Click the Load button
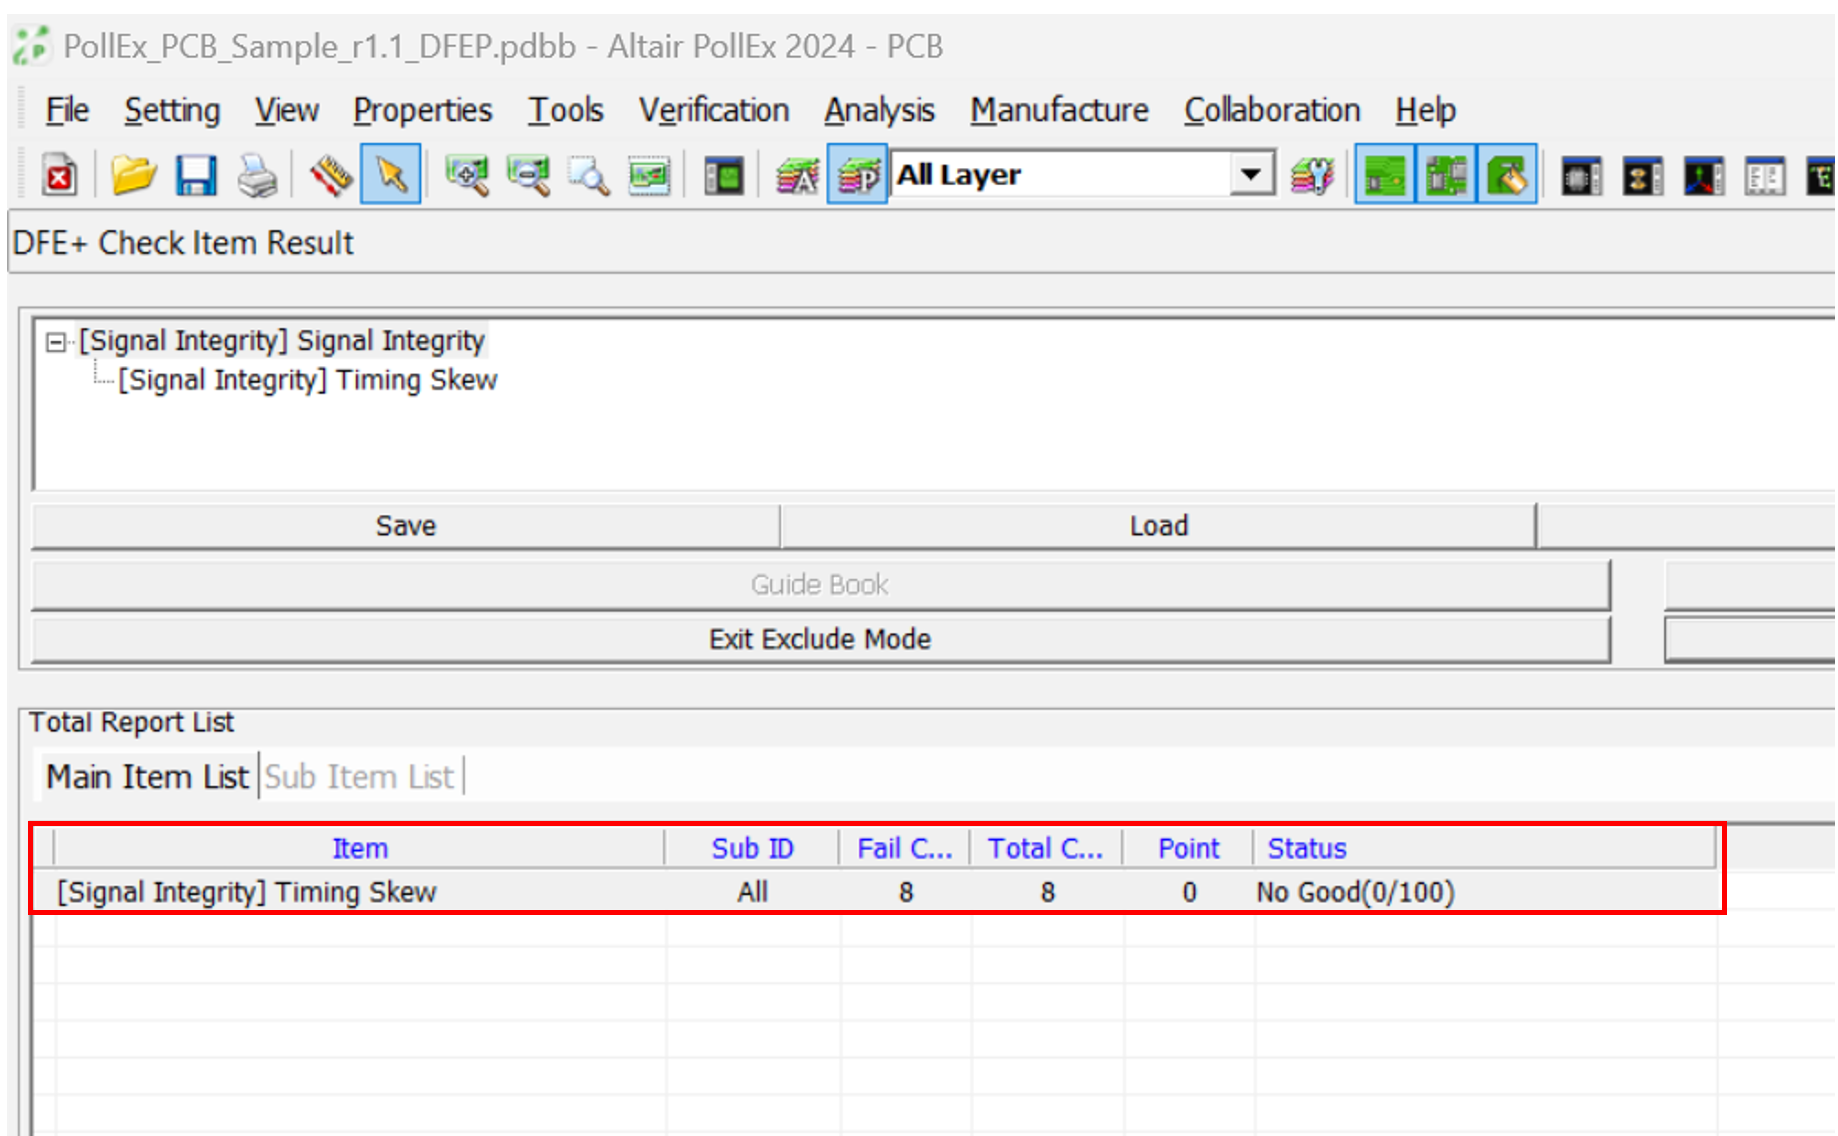Screen dimensions: 1838x1136 point(1158,526)
